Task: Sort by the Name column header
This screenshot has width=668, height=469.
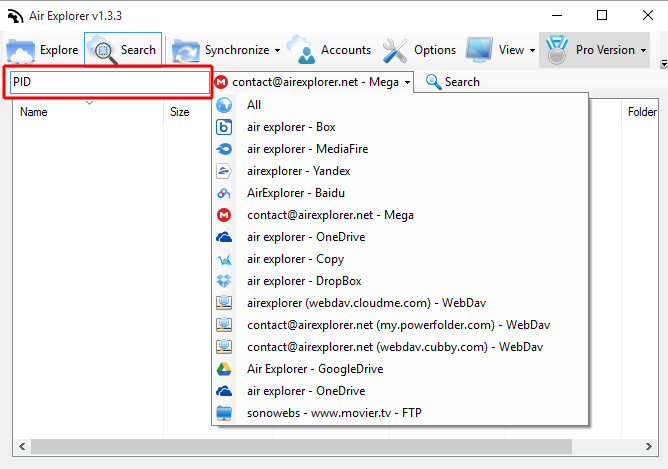Action: [34, 112]
